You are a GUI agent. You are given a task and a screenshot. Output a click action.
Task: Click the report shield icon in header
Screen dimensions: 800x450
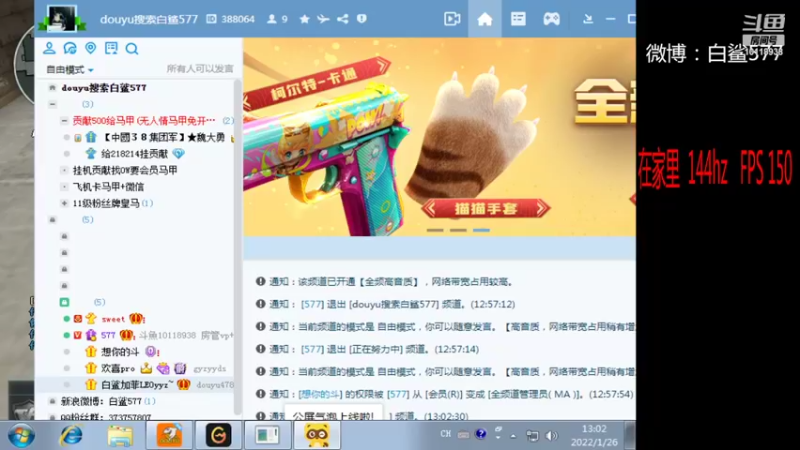click(x=362, y=19)
